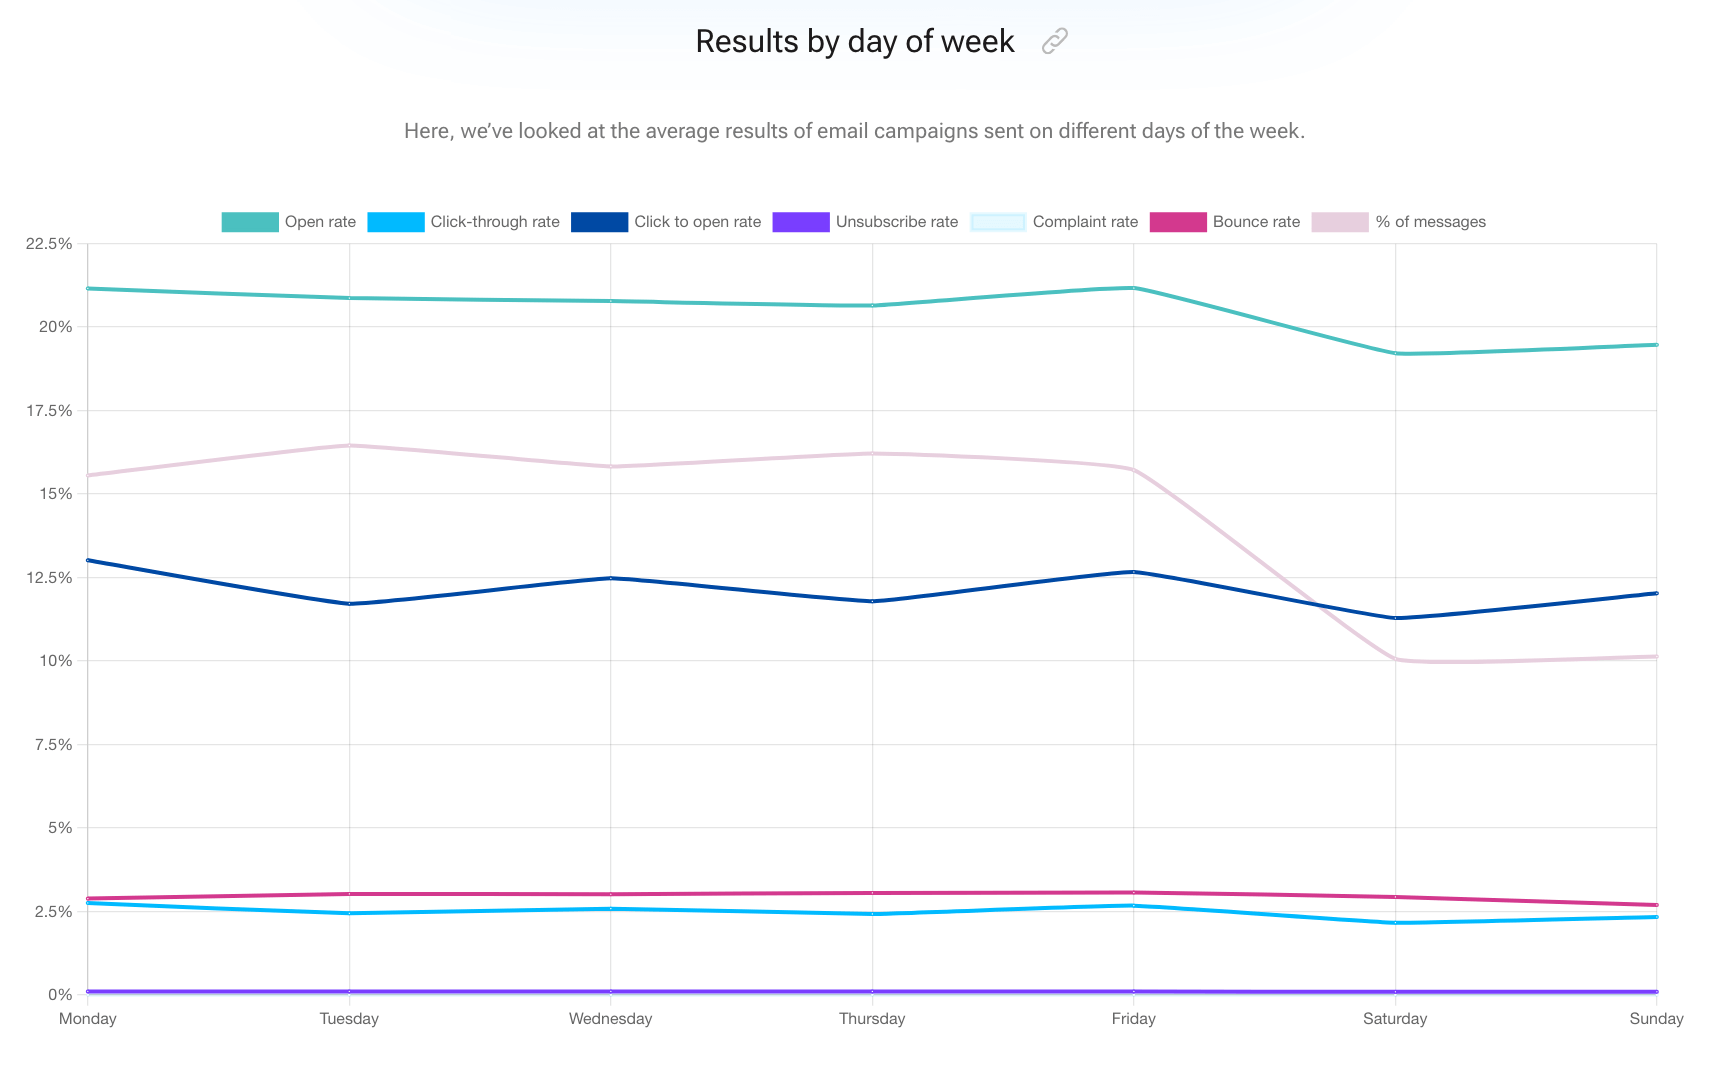Toggle the Open rate series label
Screen dimensions: 1712x1066
click(x=320, y=222)
